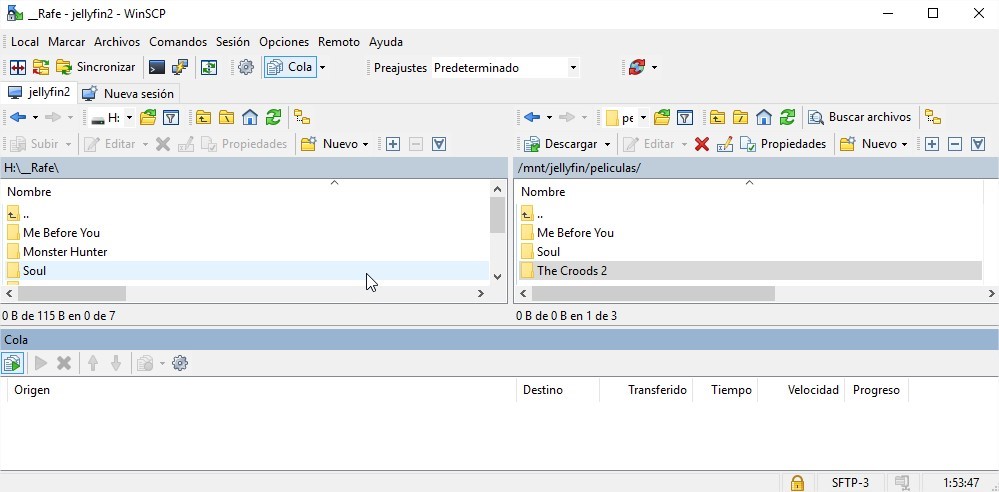Select the remote The Croods 2 folder
The height and width of the screenshot is (492, 999).
tap(750, 271)
